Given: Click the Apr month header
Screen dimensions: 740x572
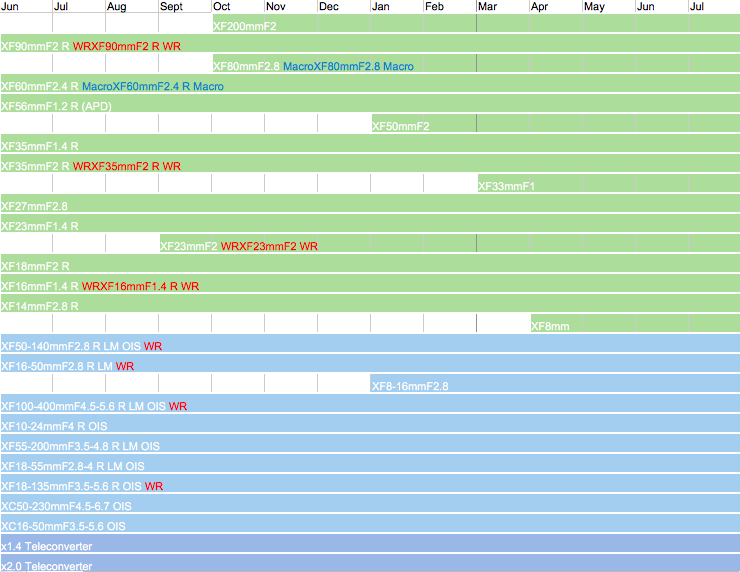Looking at the screenshot, I should (539, 7).
